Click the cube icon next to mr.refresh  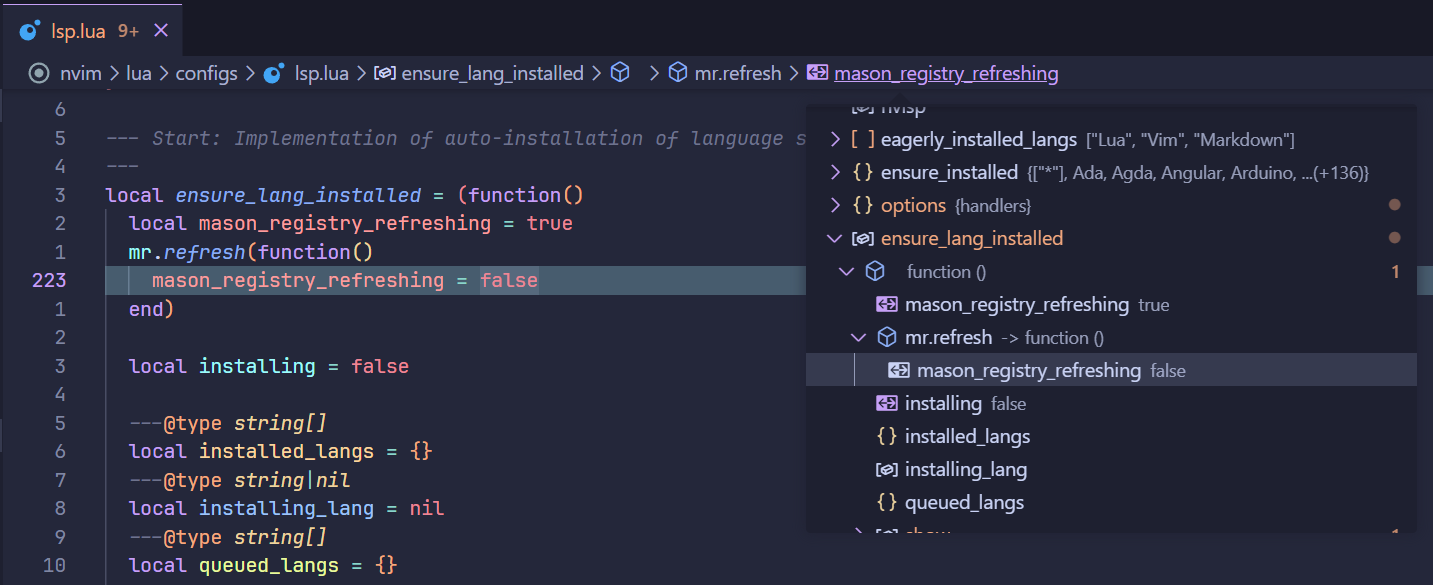[x=887, y=337]
